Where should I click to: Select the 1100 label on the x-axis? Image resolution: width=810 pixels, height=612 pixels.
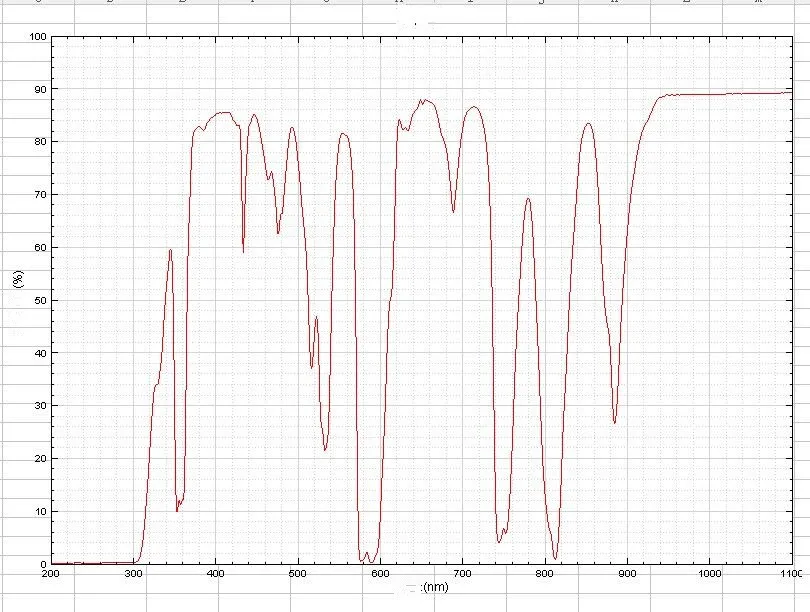click(x=790, y=574)
